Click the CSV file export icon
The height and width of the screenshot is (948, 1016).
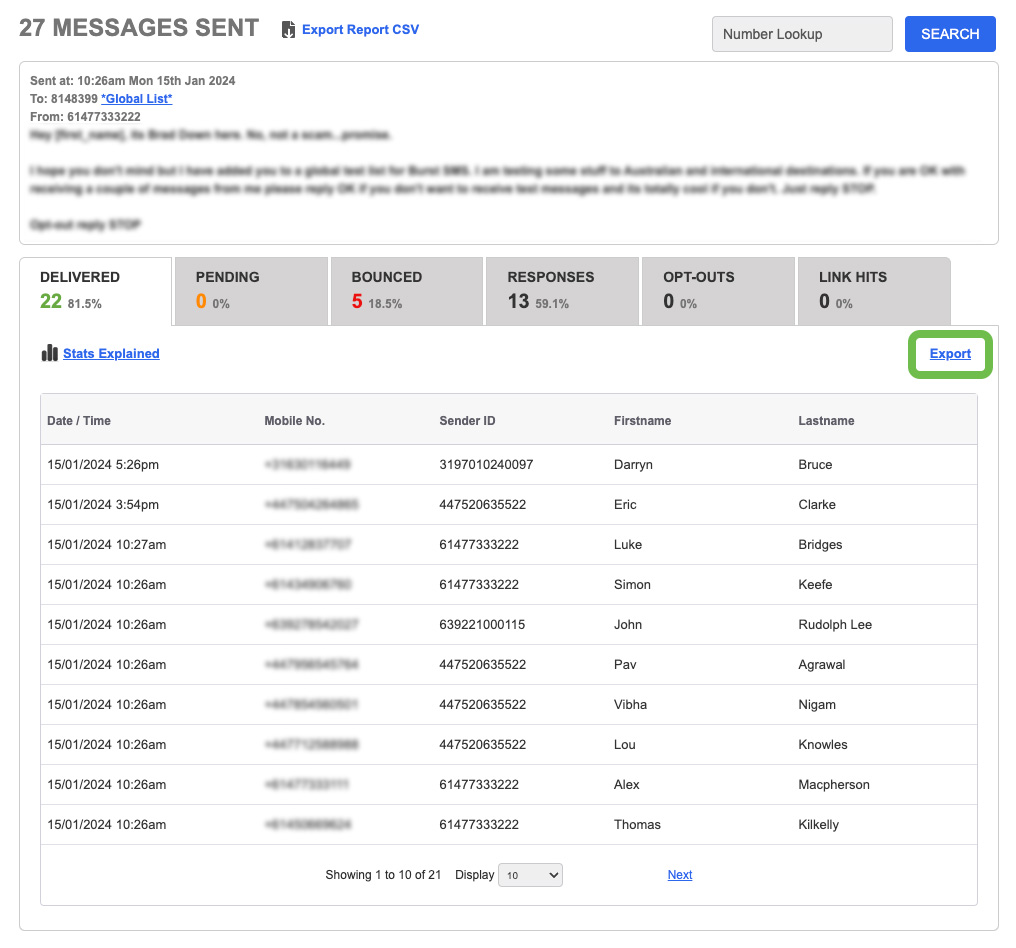pos(288,30)
